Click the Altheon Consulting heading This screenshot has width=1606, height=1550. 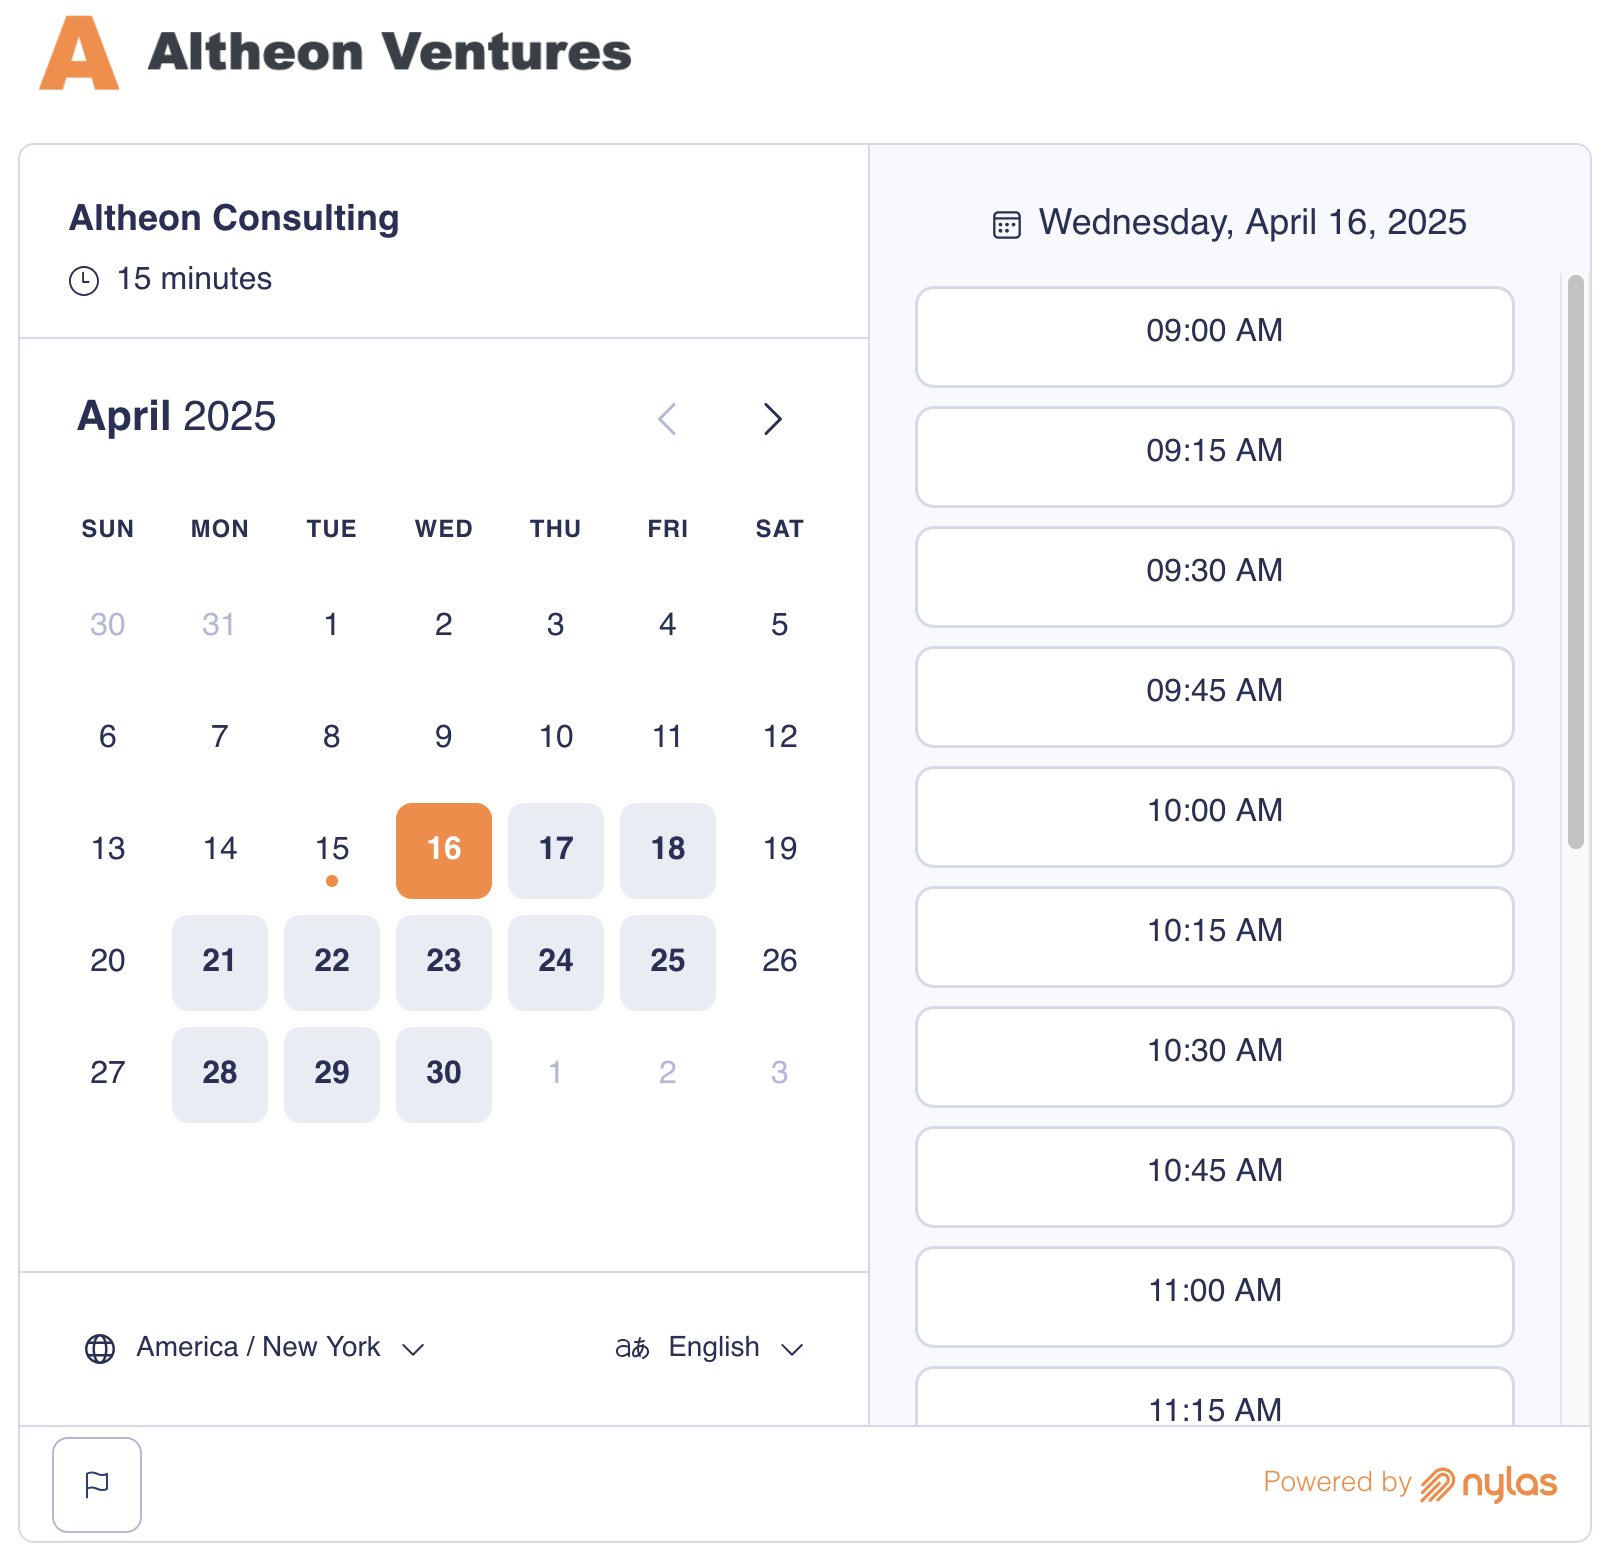[x=234, y=217]
